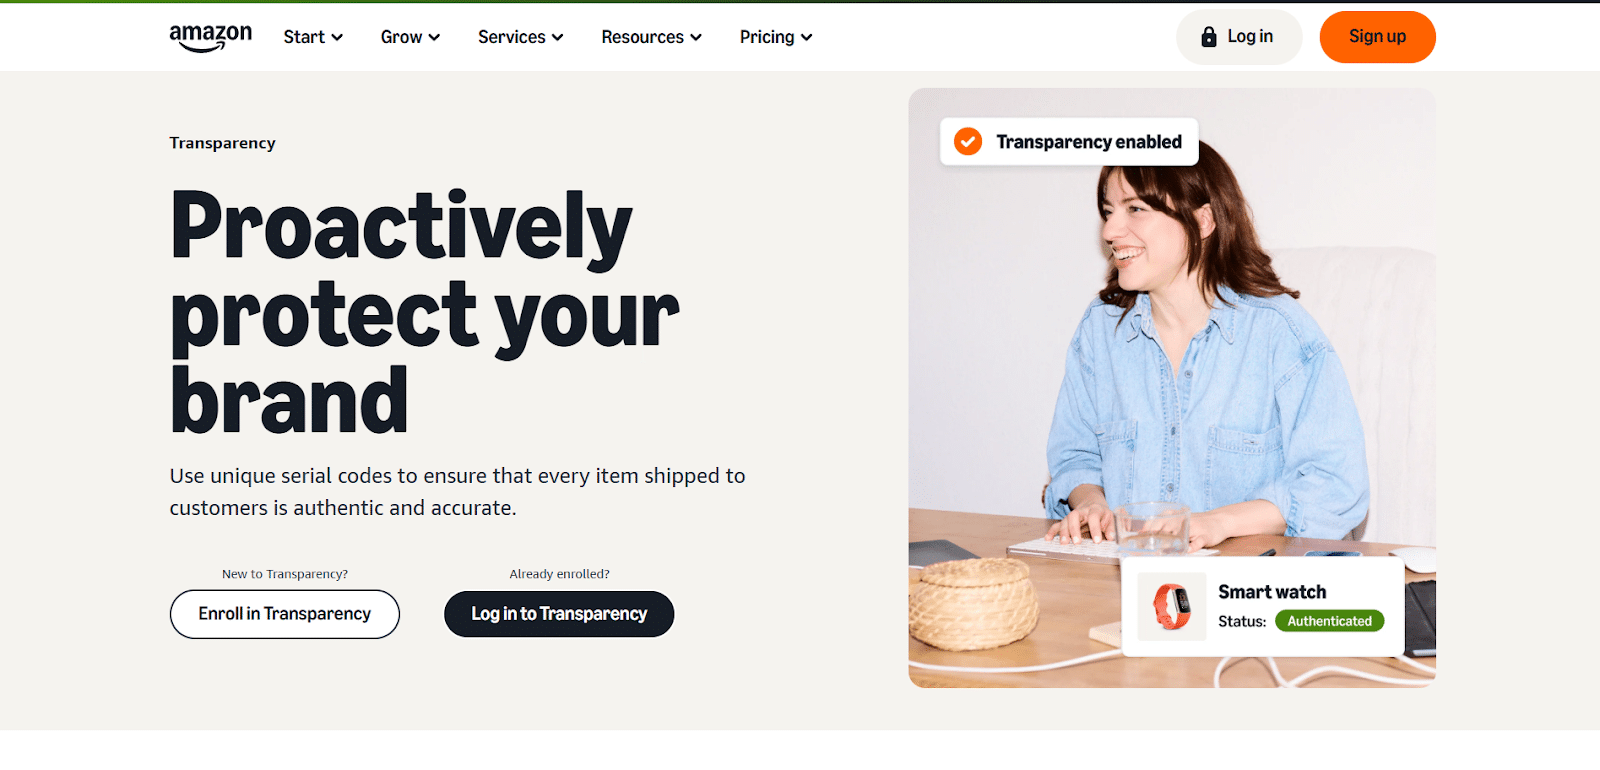
Task: Open the Services navigation item
Action: tap(520, 37)
